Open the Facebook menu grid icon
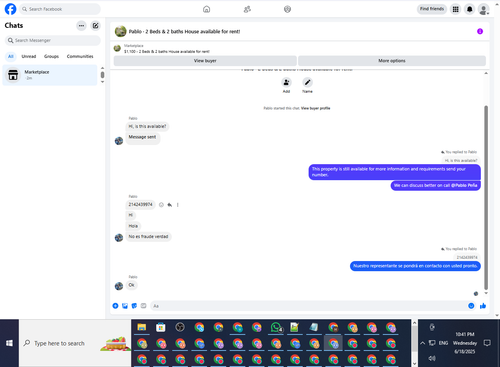The image size is (500, 367). tap(455, 9)
